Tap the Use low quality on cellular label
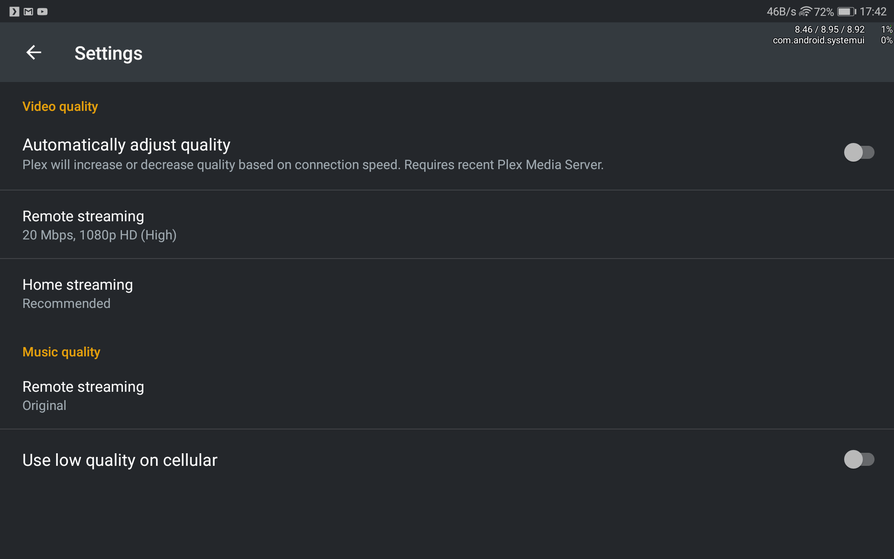 [120, 460]
